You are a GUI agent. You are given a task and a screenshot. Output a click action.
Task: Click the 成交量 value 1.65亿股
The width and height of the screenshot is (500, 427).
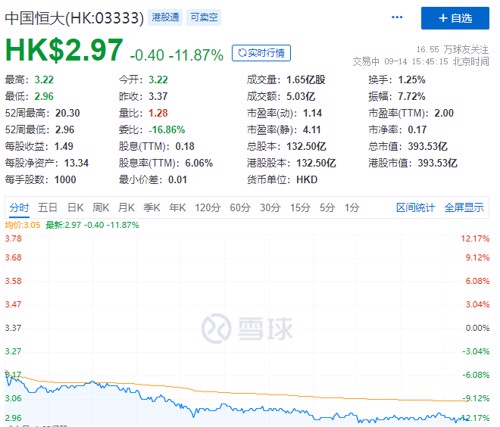point(306,80)
